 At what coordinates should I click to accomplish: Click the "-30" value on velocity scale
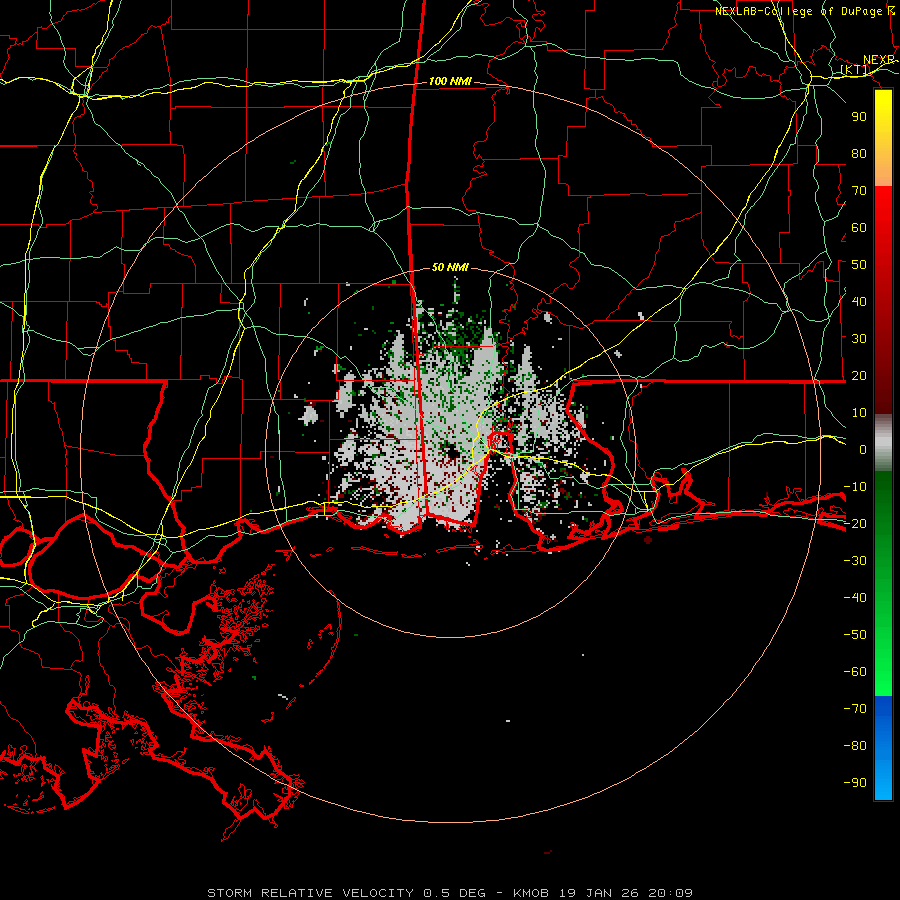click(855, 561)
